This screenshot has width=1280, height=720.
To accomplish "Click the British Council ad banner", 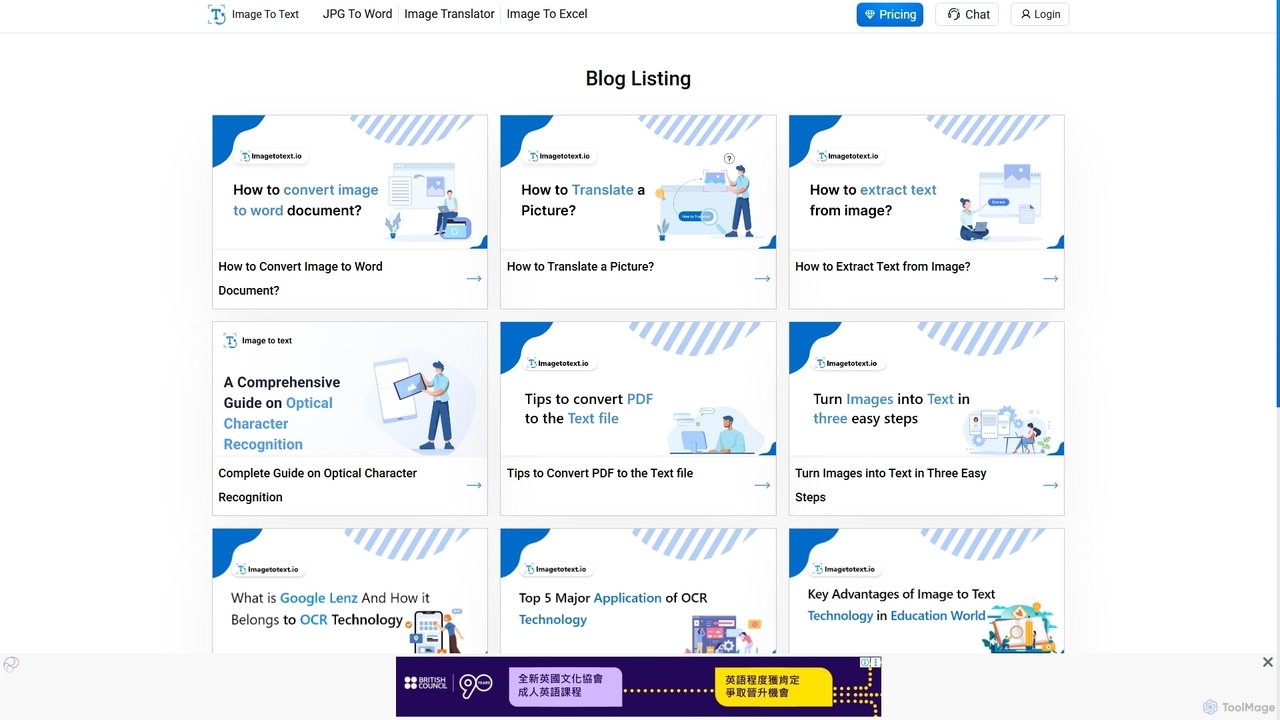I will (638, 686).
